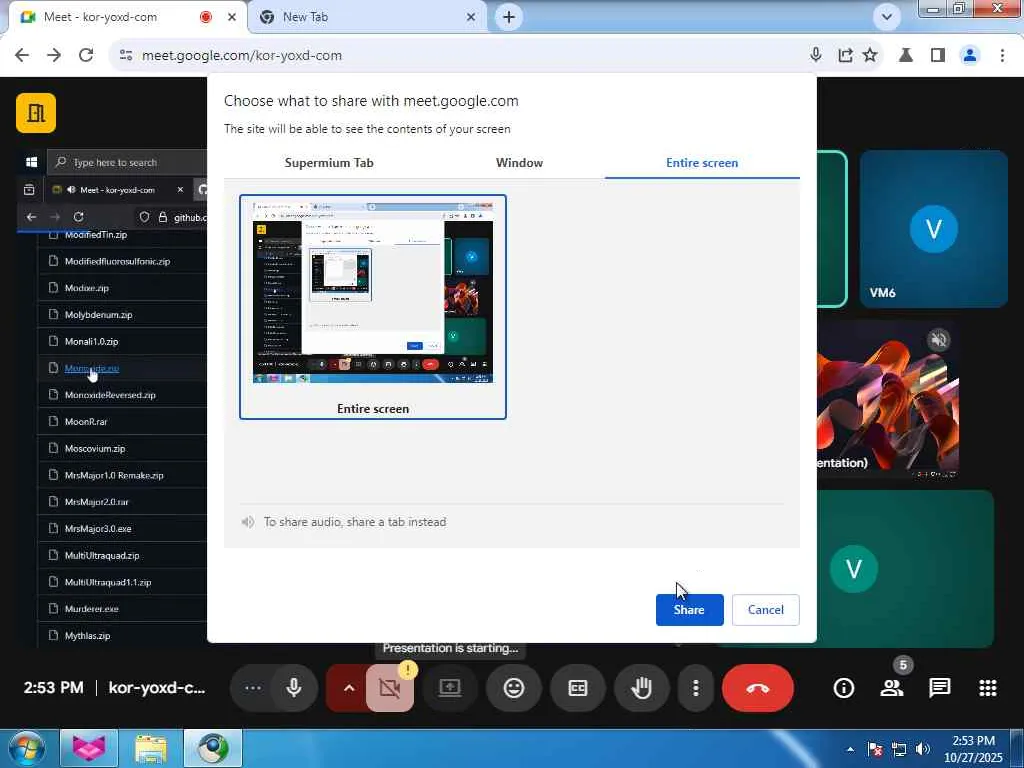Switch to the Supermium Tab option
The height and width of the screenshot is (768, 1024).
pos(329,163)
